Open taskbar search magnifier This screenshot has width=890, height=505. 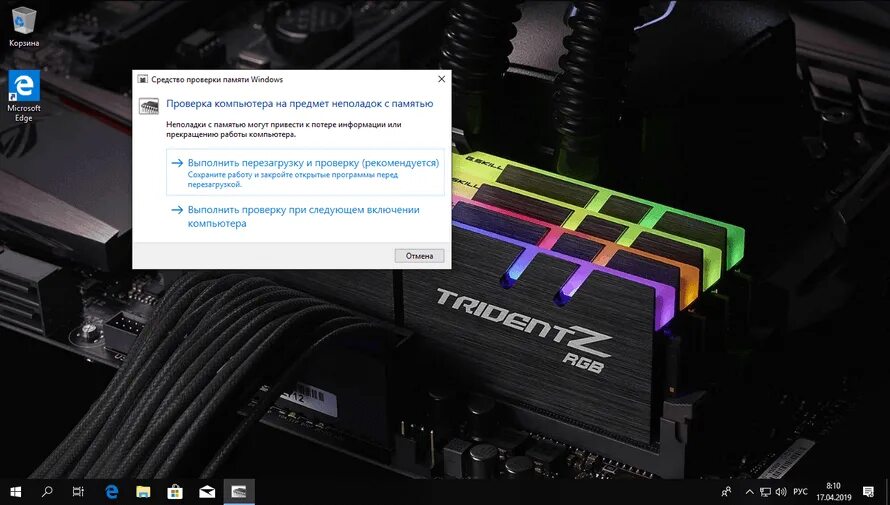(x=47, y=491)
